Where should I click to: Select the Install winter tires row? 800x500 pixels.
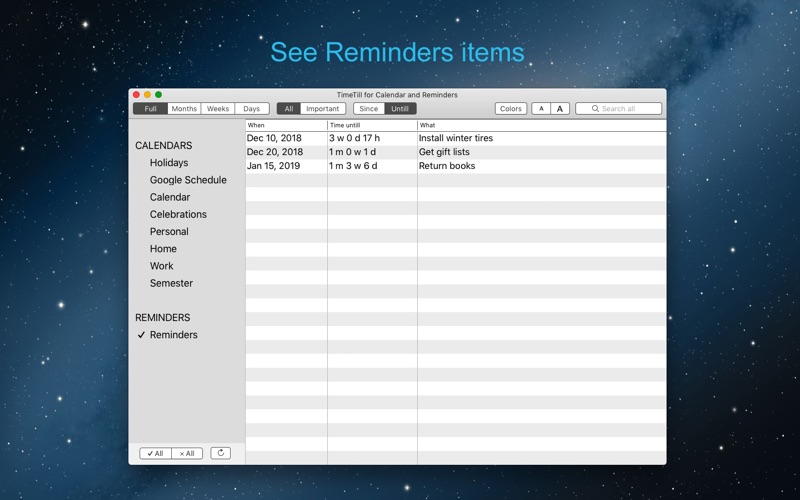pos(456,138)
